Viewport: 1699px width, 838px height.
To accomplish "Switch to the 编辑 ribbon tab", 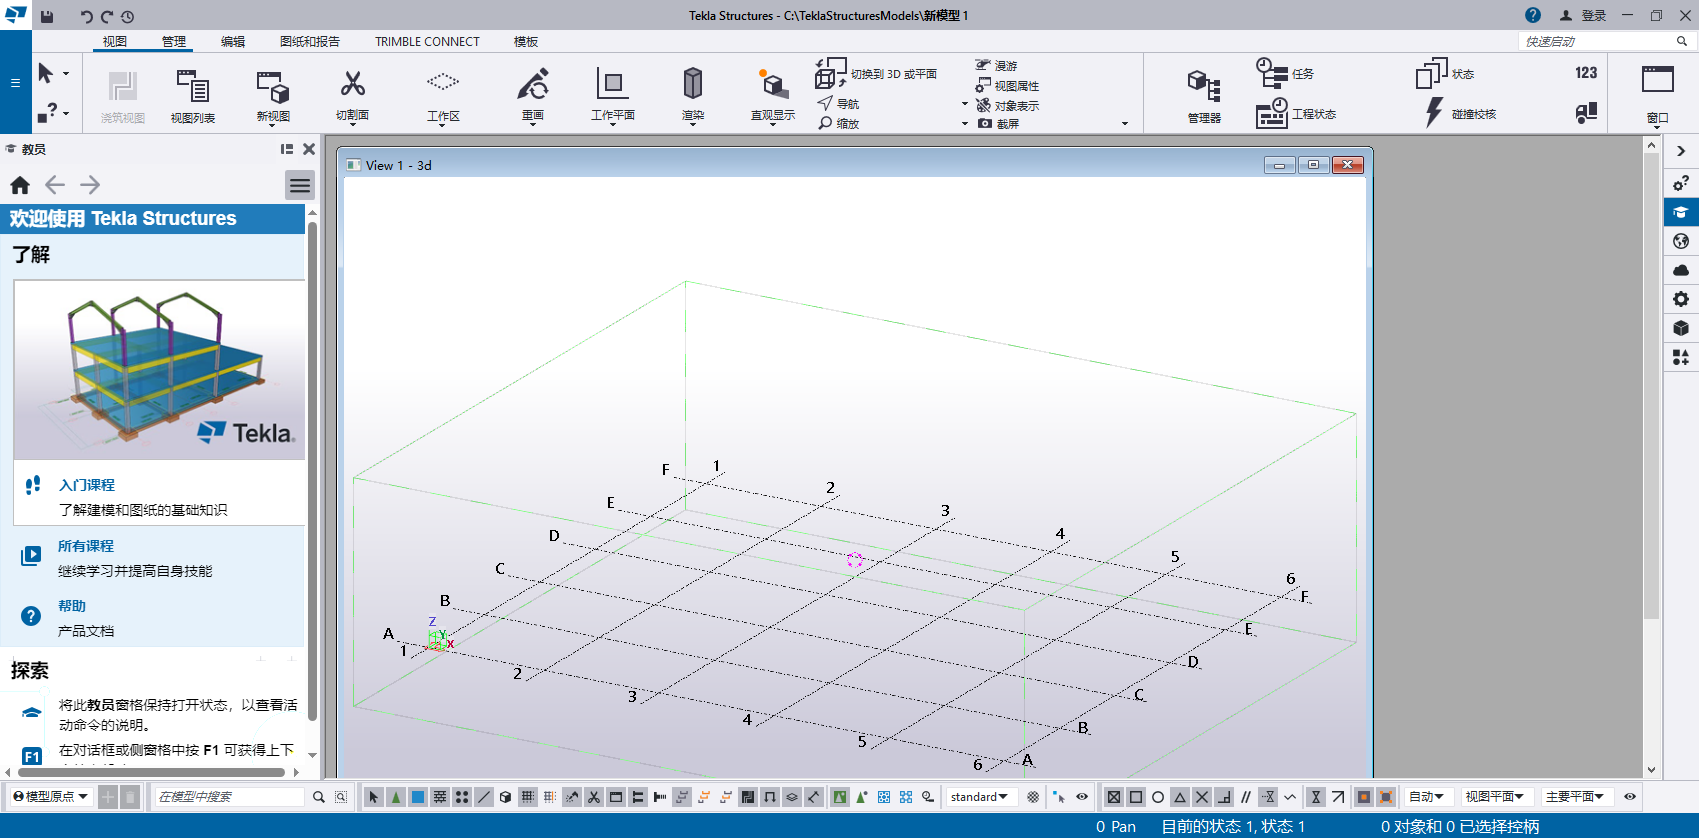I will tap(233, 41).
